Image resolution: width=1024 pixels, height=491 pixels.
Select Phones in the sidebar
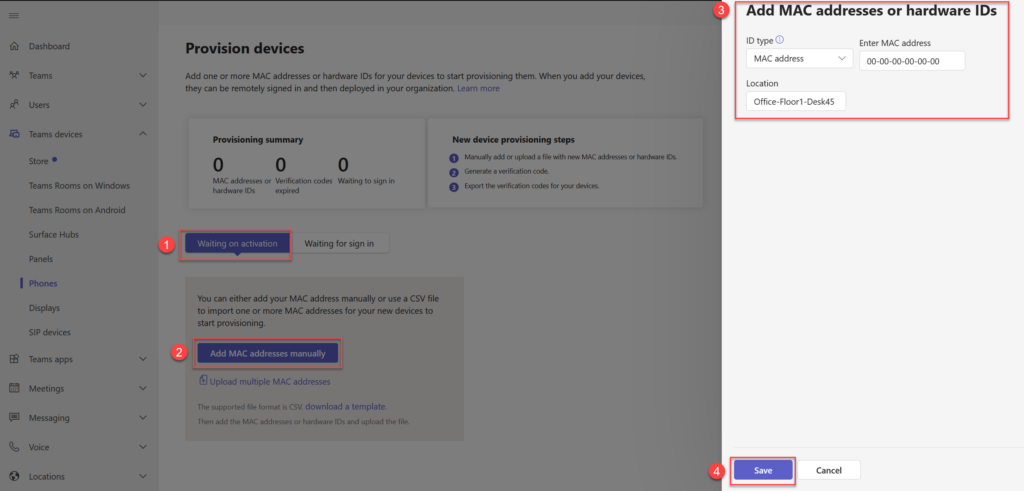click(x=43, y=283)
